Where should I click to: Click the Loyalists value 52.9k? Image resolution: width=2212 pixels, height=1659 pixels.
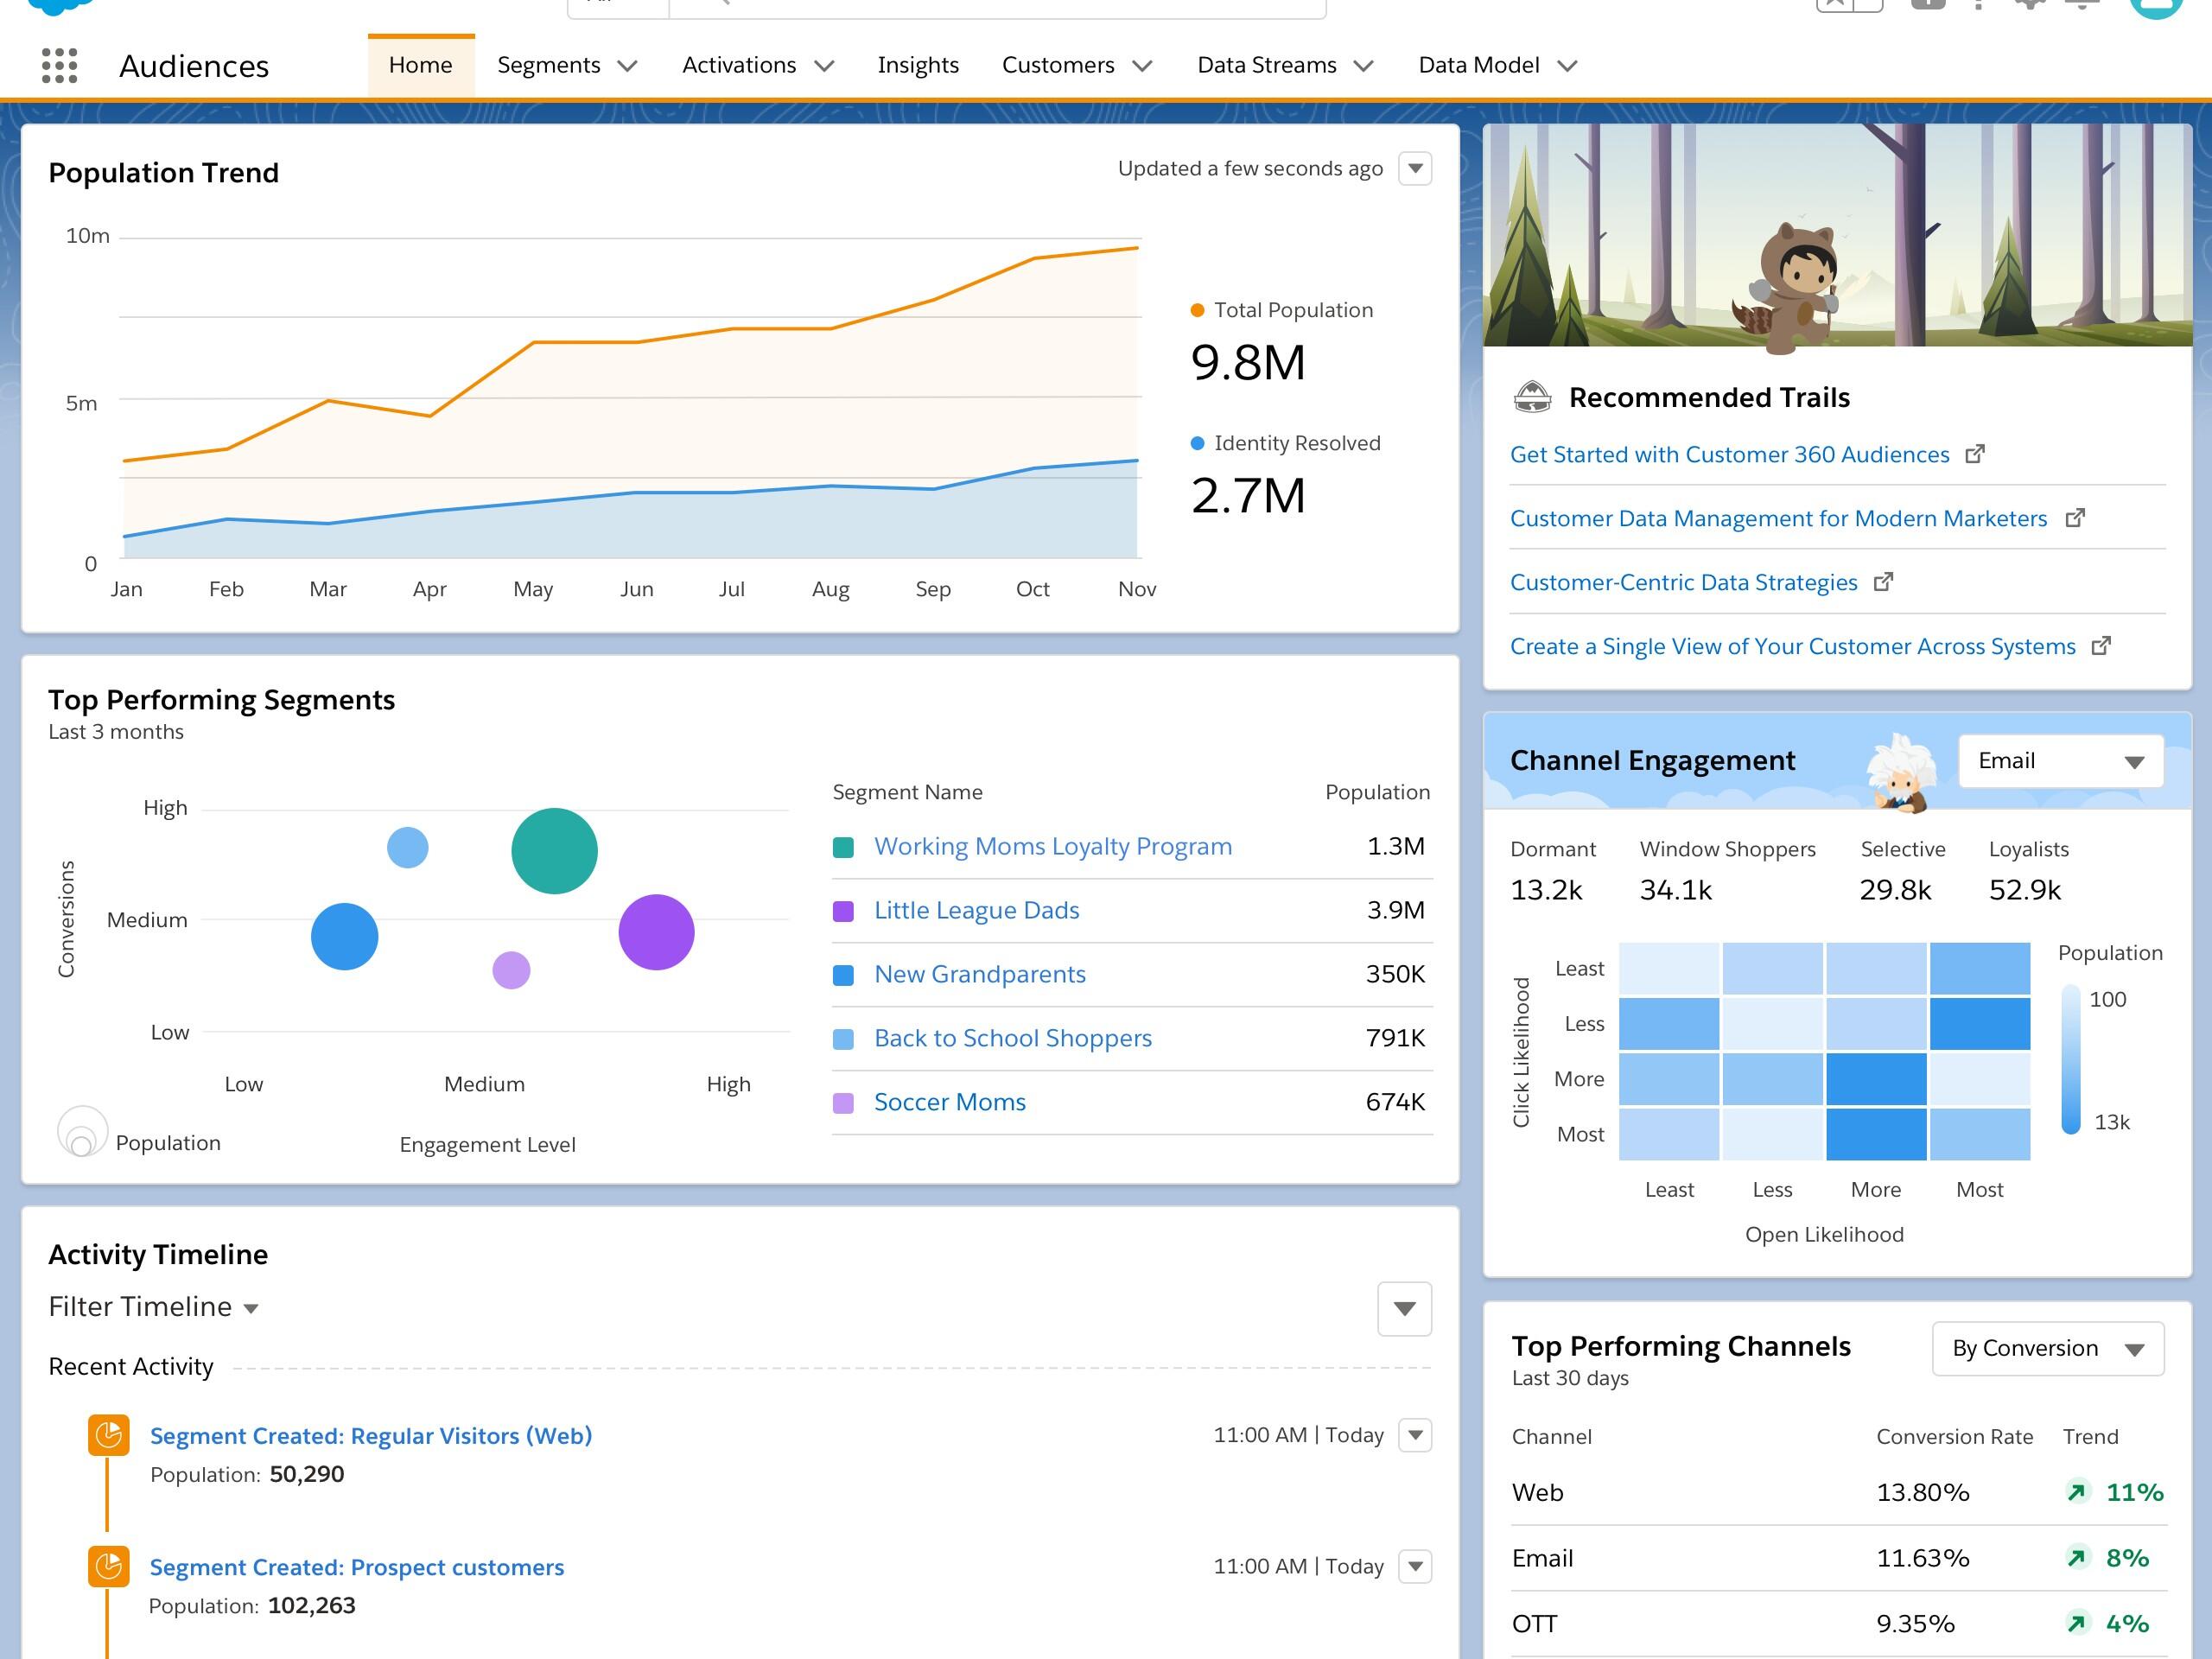[2024, 890]
